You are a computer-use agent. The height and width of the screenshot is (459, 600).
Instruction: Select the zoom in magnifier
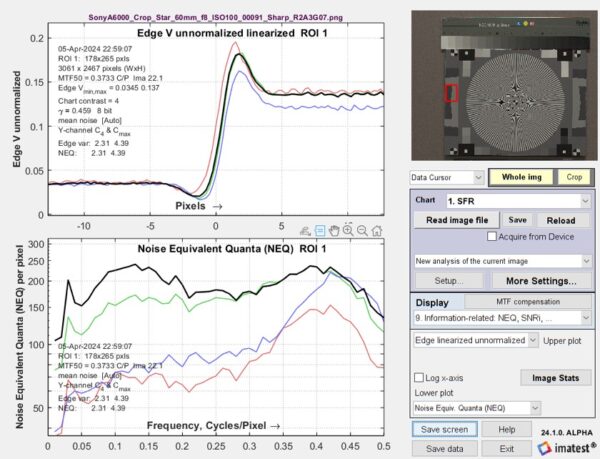(x=348, y=230)
